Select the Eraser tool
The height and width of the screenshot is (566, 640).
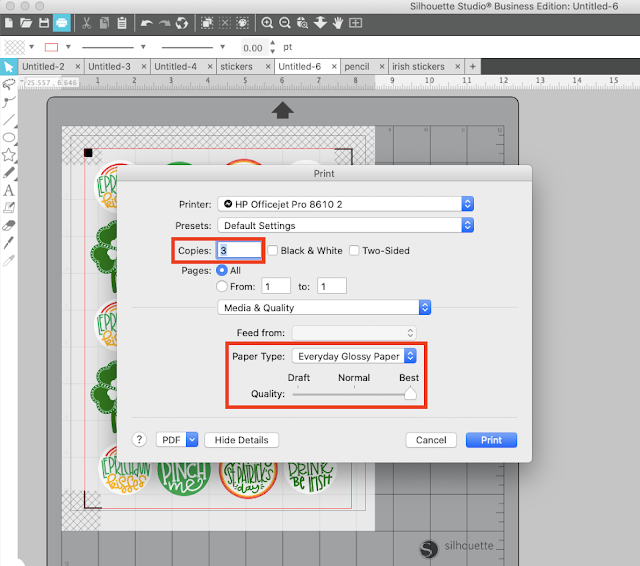tap(9, 225)
